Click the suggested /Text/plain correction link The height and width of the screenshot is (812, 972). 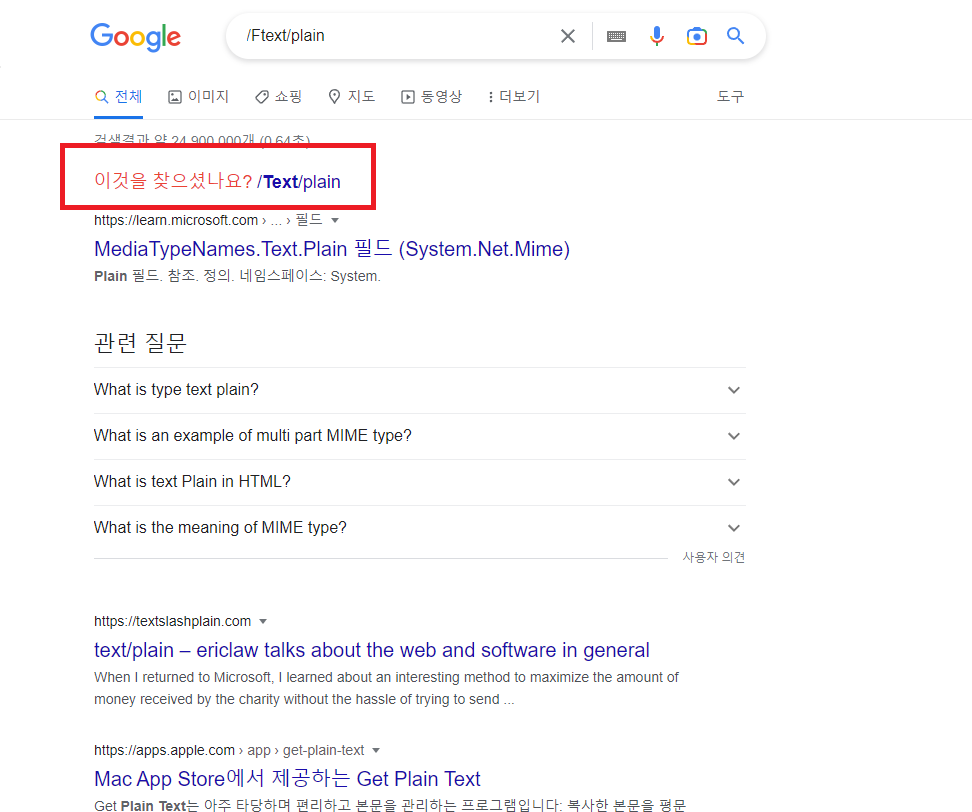(299, 182)
